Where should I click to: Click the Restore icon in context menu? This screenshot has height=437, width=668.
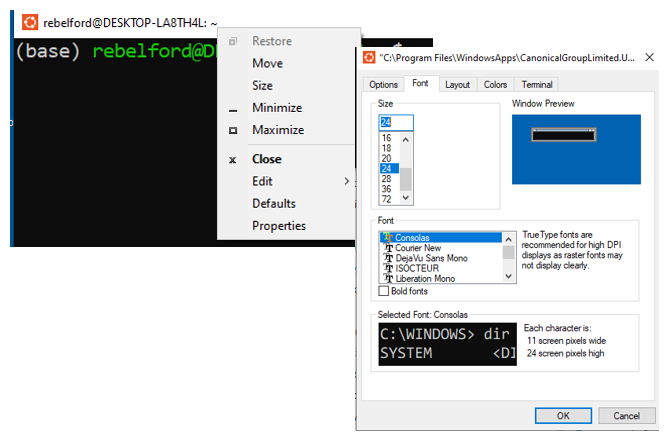pos(233,41)
